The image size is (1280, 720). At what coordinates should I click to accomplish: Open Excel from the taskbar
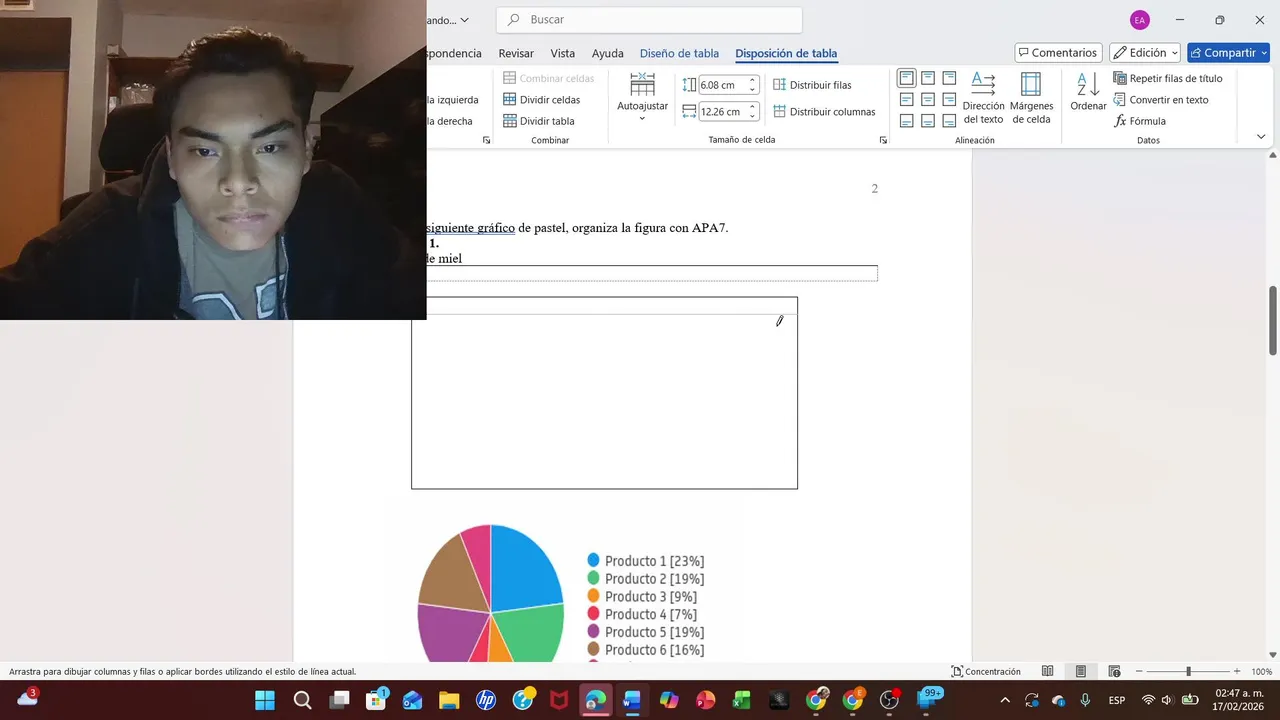(741, 700)
